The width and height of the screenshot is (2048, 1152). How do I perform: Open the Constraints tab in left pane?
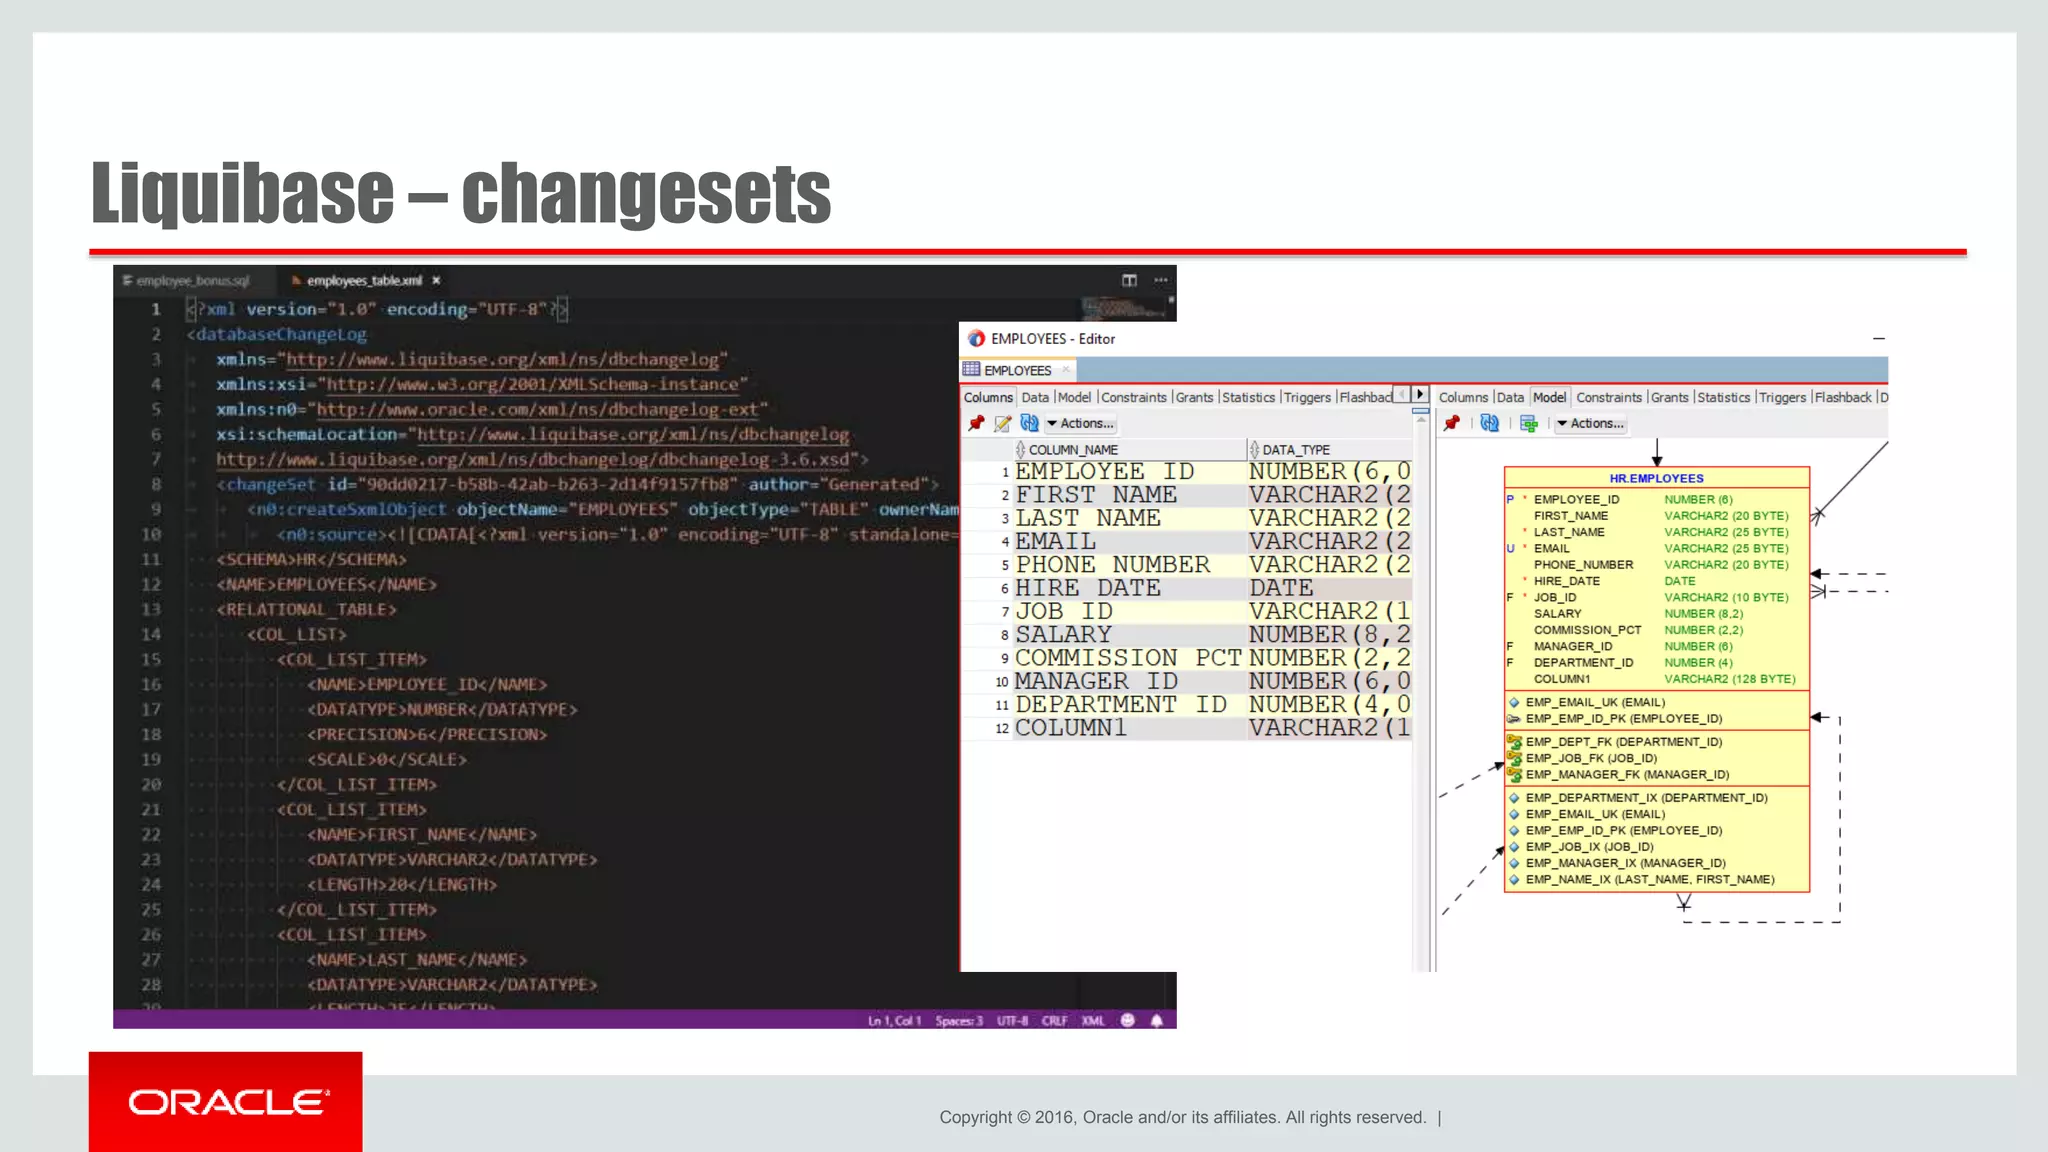point(1134,397)
